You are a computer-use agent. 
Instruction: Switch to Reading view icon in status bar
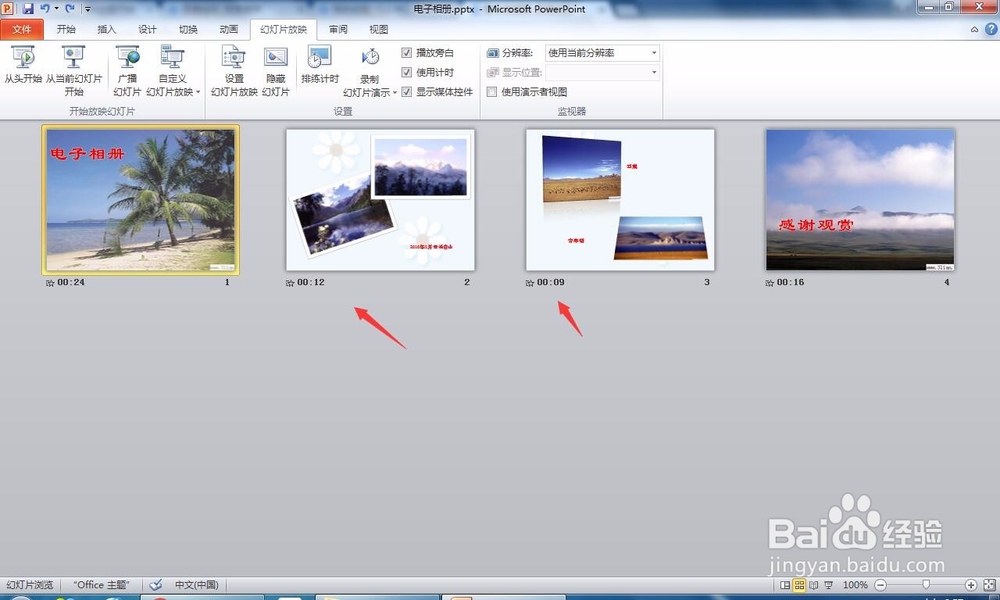pyautogui.click(x=814, y=585)
